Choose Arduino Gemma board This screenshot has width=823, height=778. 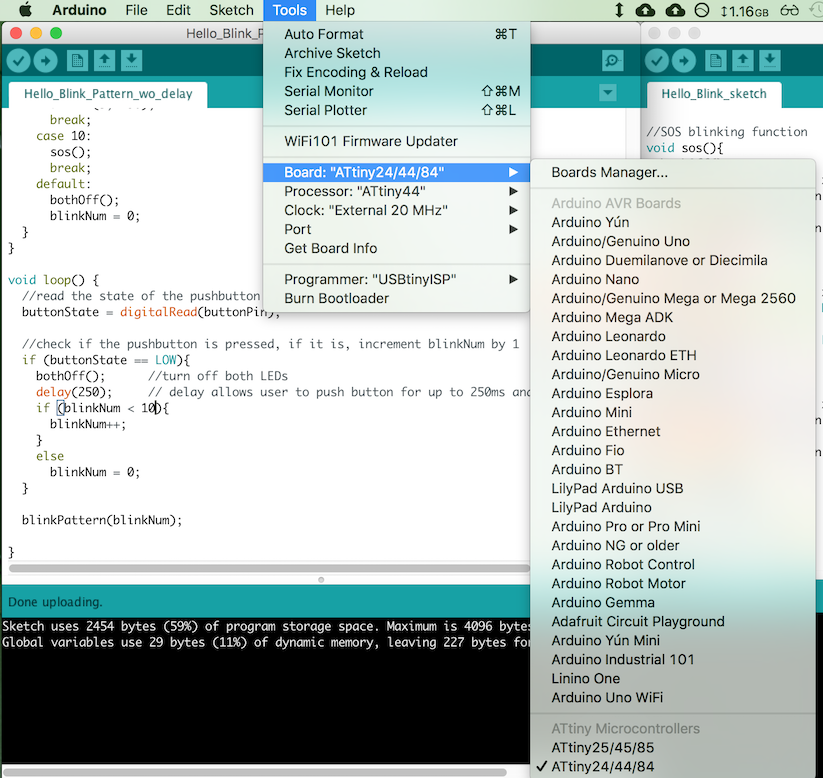tap(673, 603)
